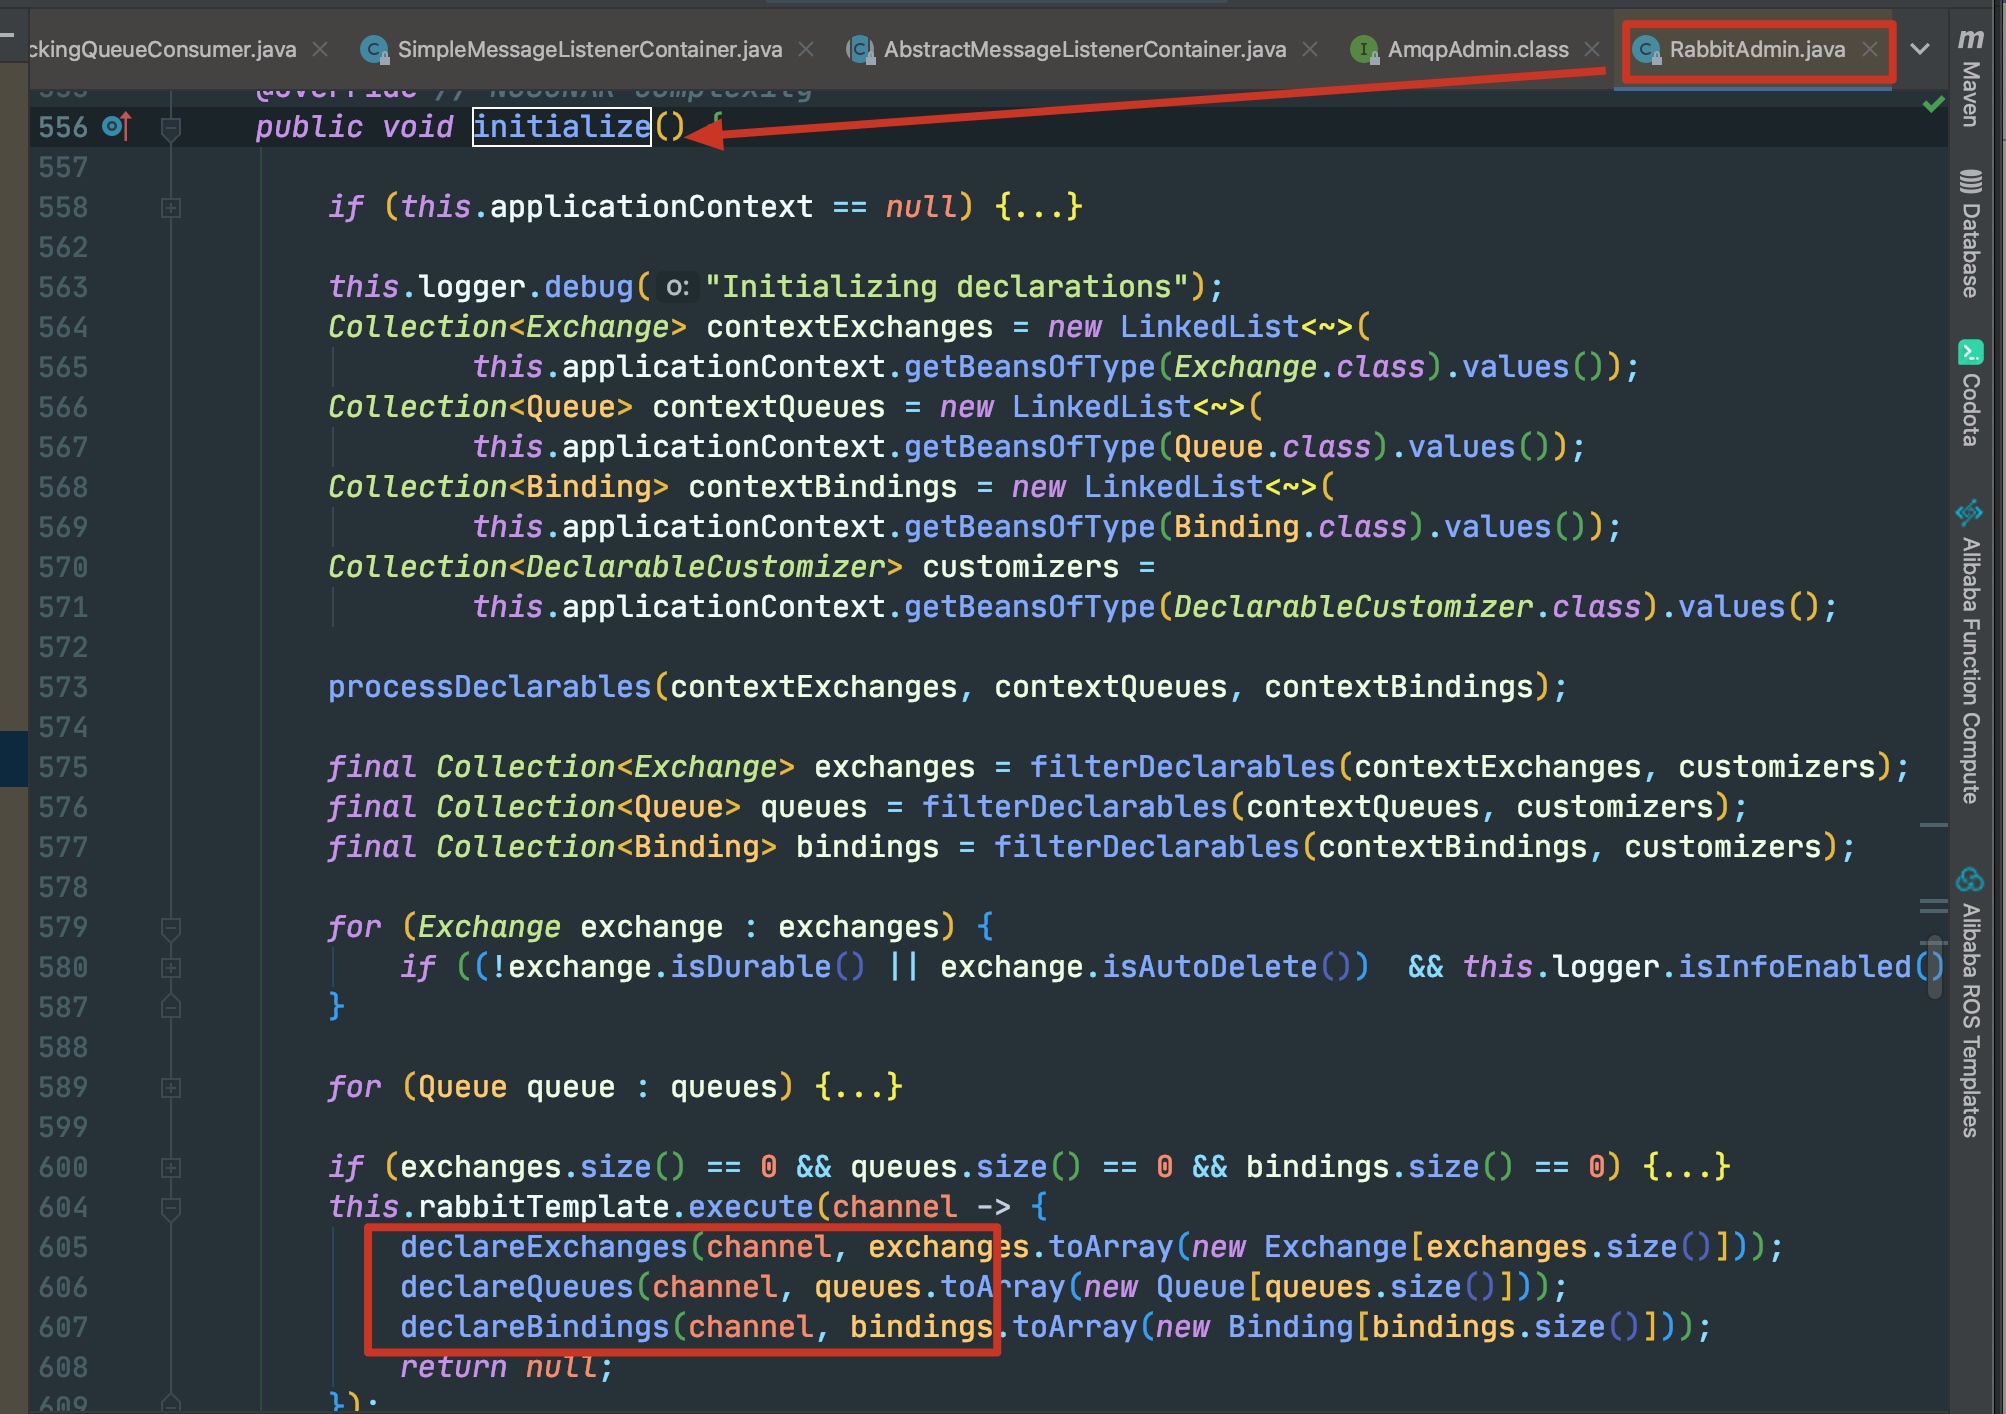Click the green inspection checkmark icon
Image resolution: width=2006 pixels, height=1414 pixels.
pos(1933,104)
